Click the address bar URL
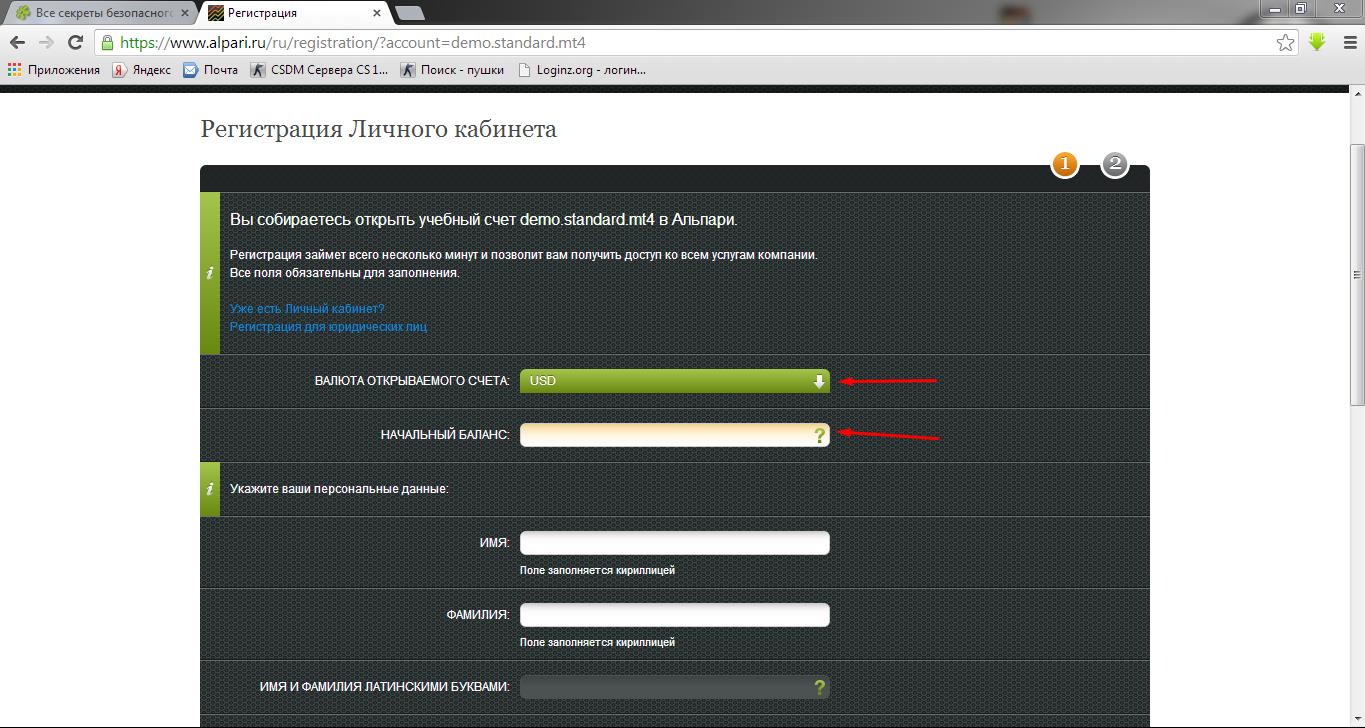Viewport: 1365px width, 728px height. click(352, 43)
